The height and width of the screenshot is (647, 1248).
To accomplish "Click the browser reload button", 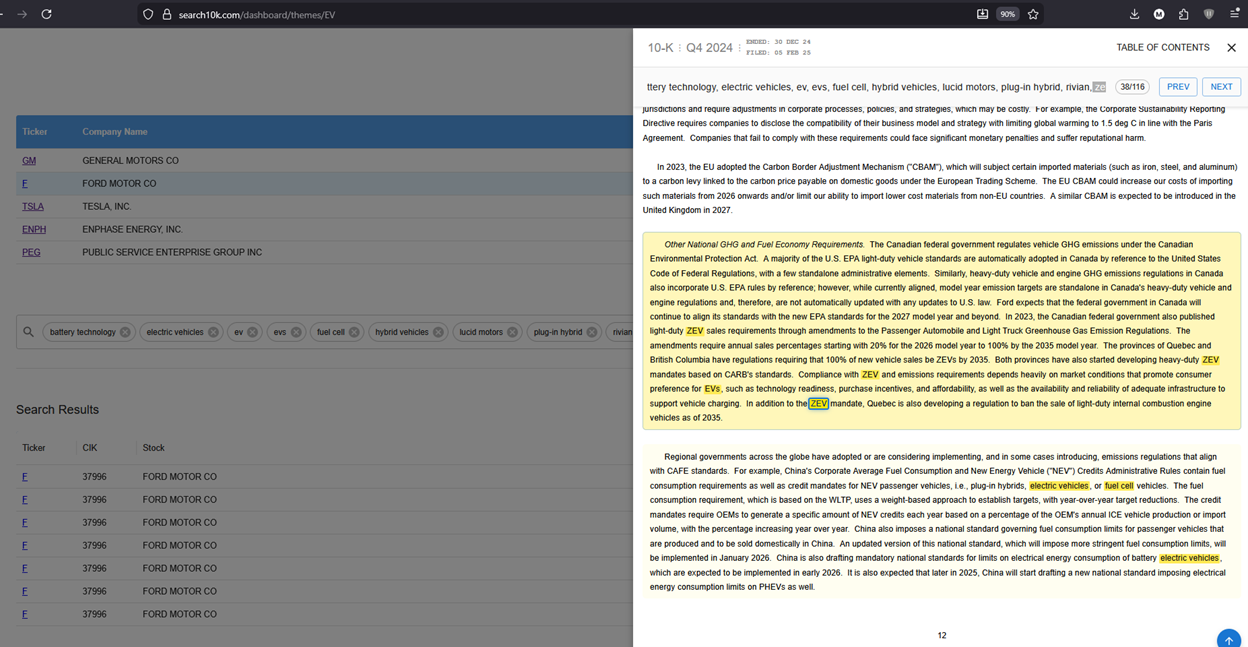I will [x=46, y=14].
